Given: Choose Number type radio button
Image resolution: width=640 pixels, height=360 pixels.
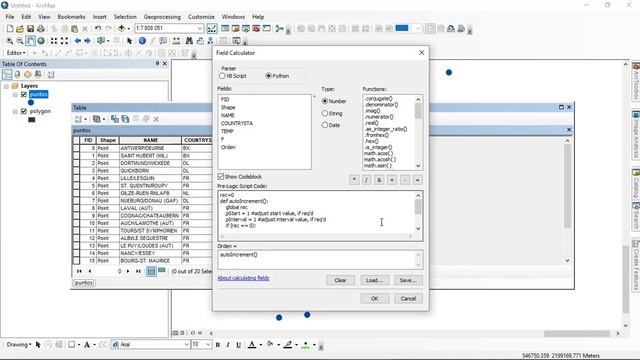Looking at the screenshot, I should pyautogui.click(x=325, y=101).
